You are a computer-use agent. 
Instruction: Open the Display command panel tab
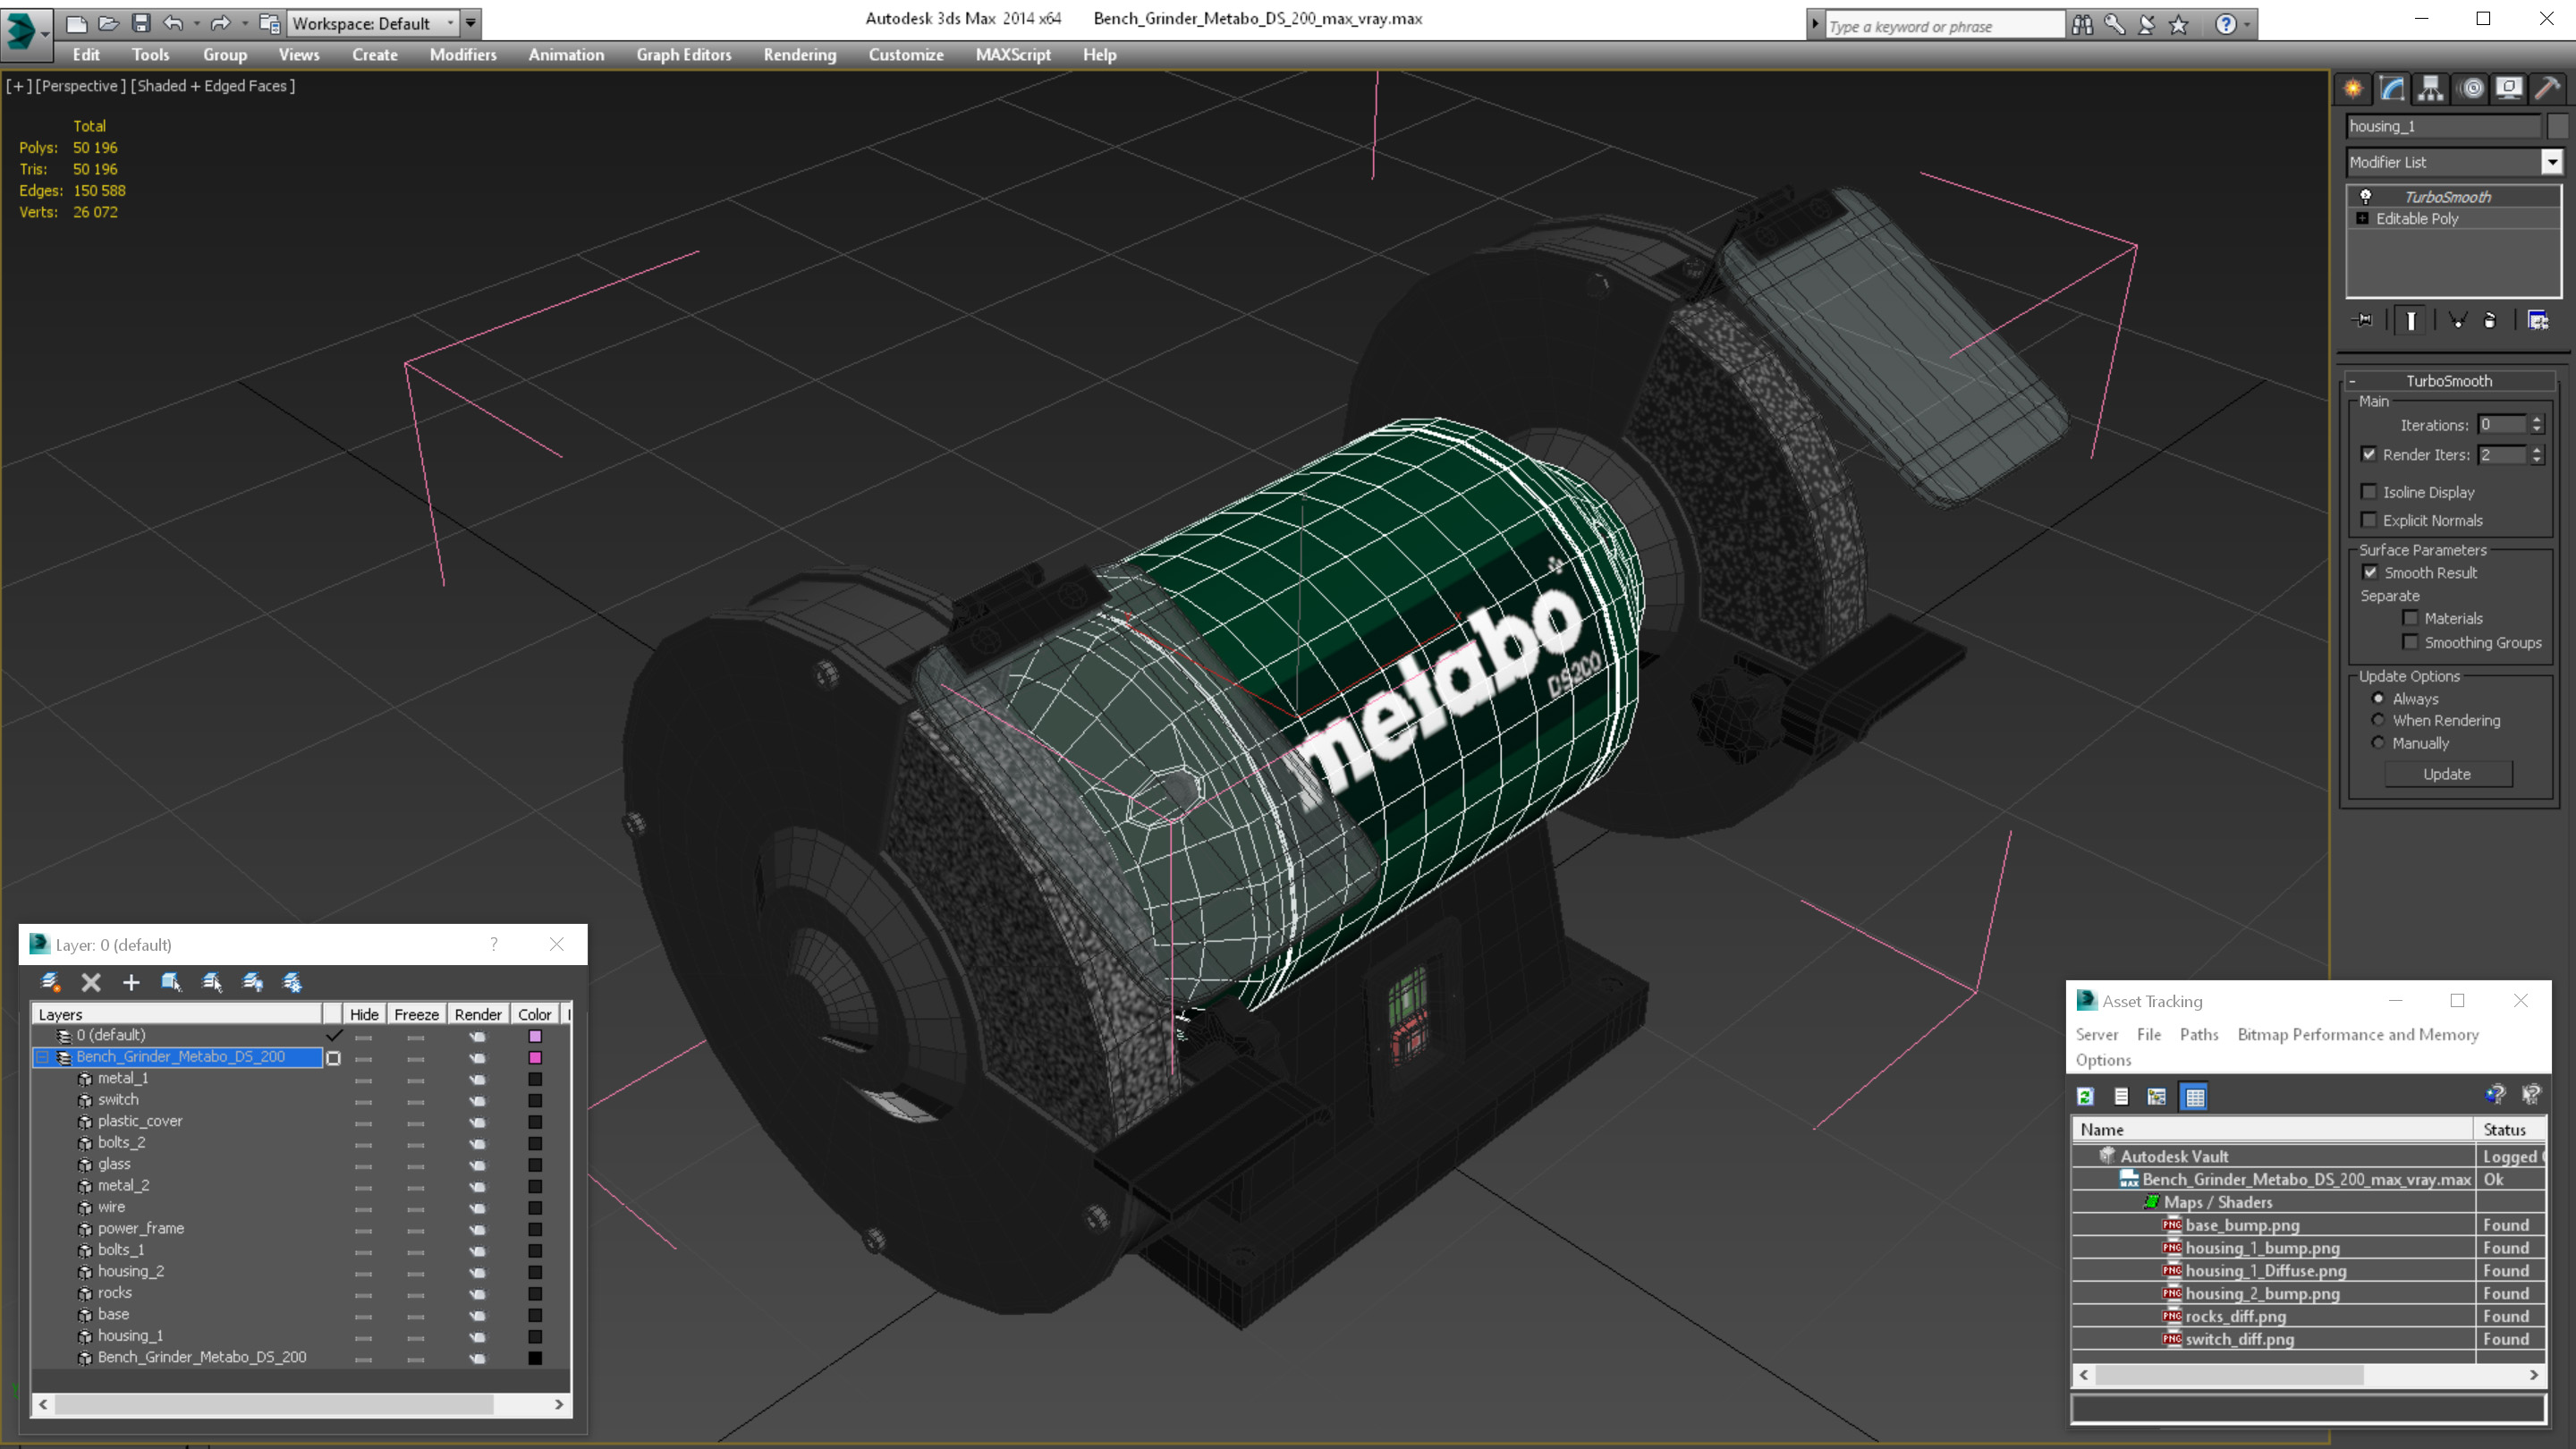click(x=2508, y=88)
